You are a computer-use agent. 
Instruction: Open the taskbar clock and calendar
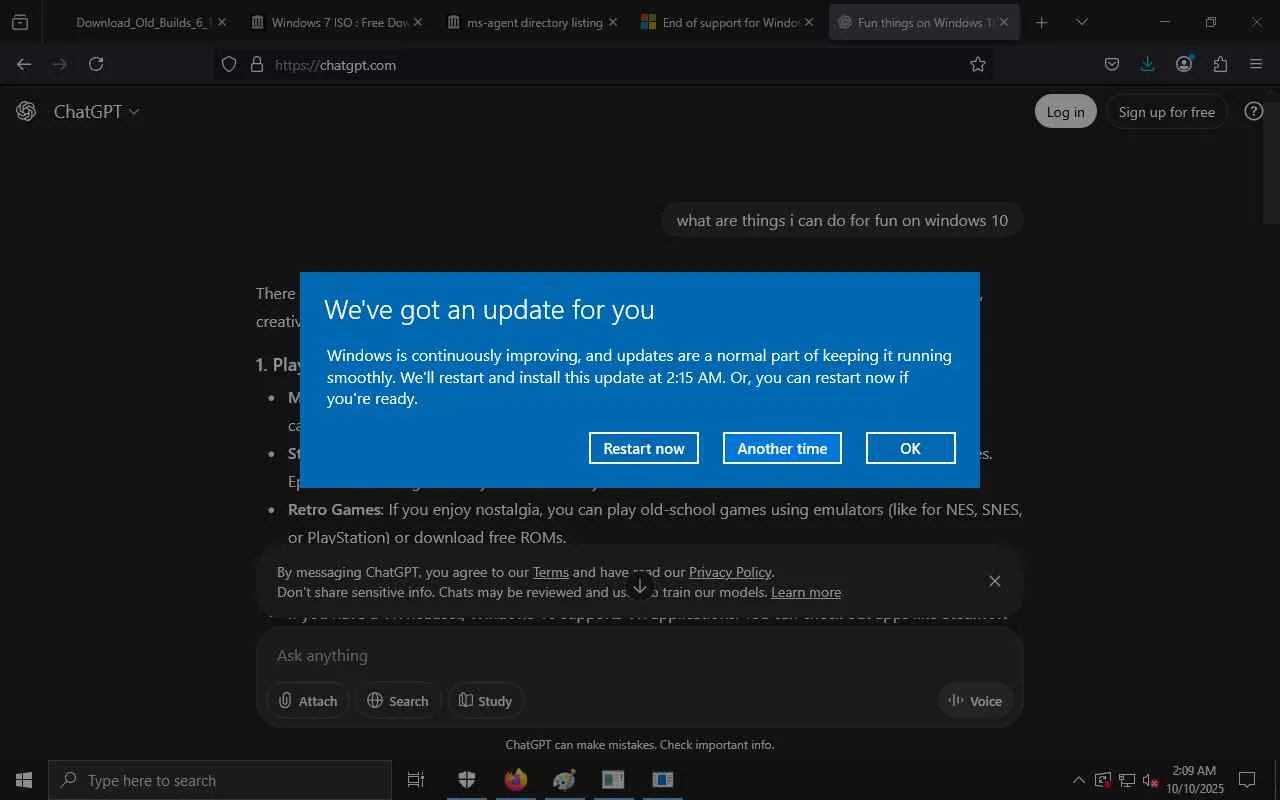tap(1195, 780)
